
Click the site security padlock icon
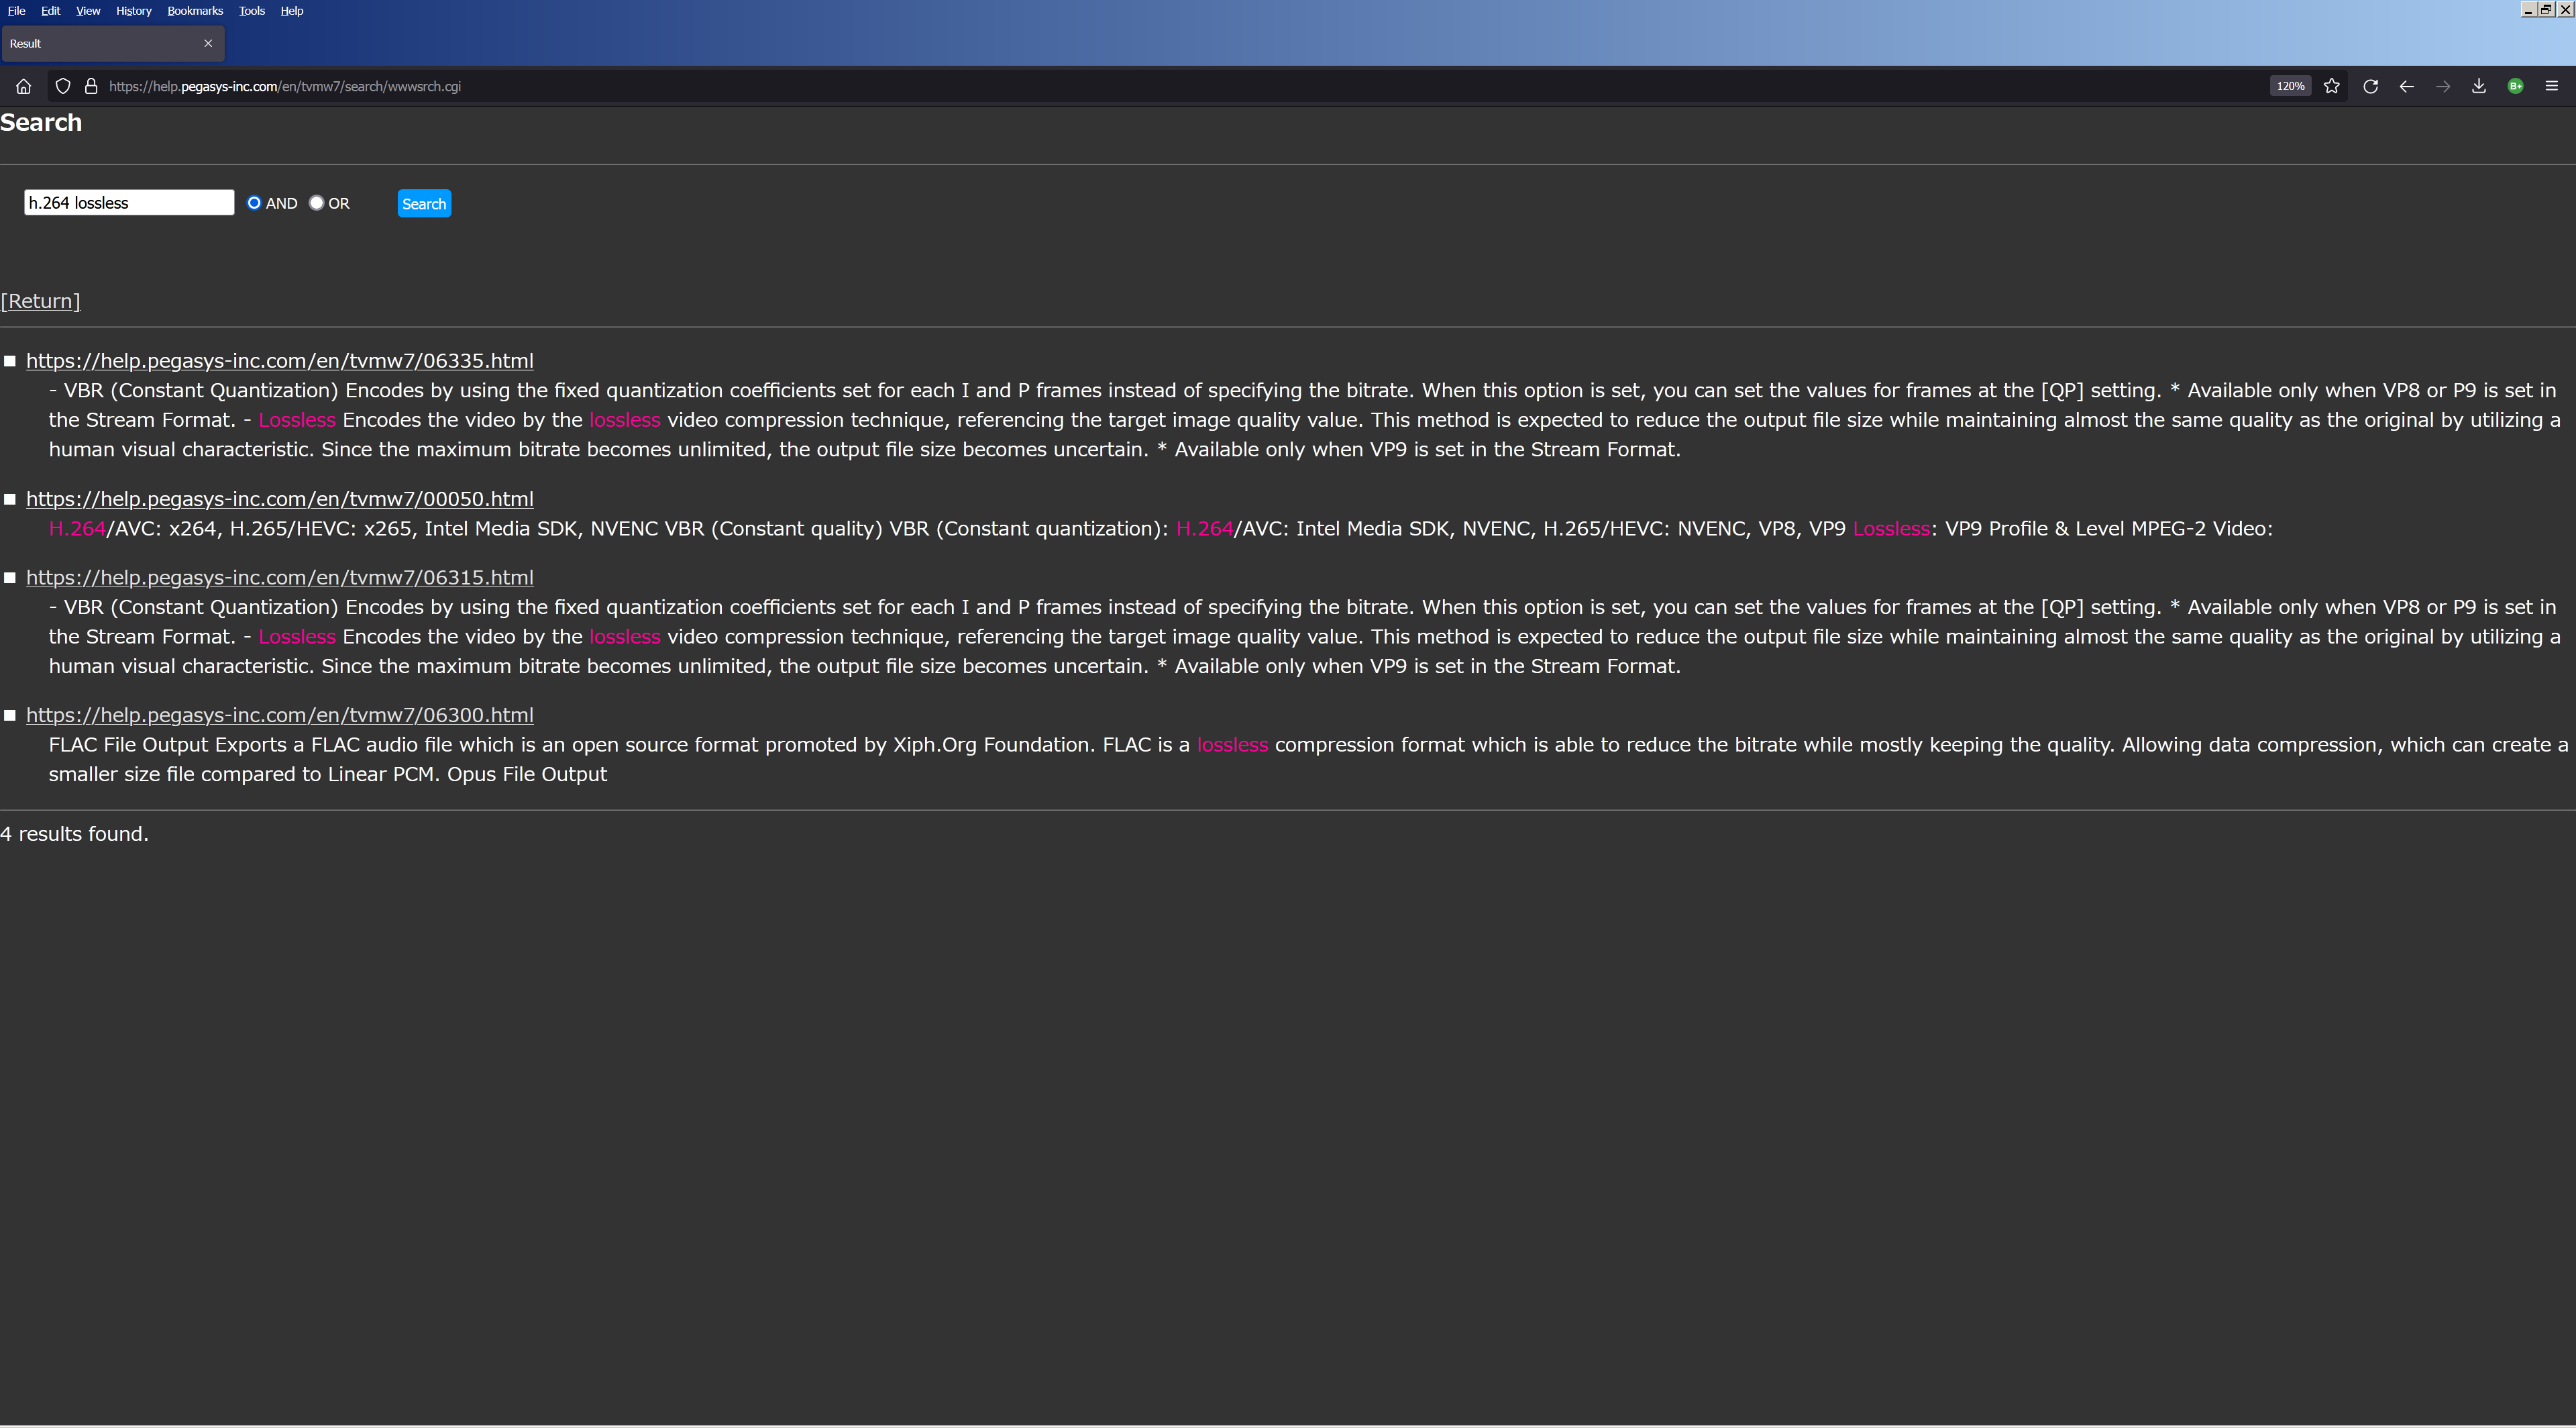(x=91, y=86)
